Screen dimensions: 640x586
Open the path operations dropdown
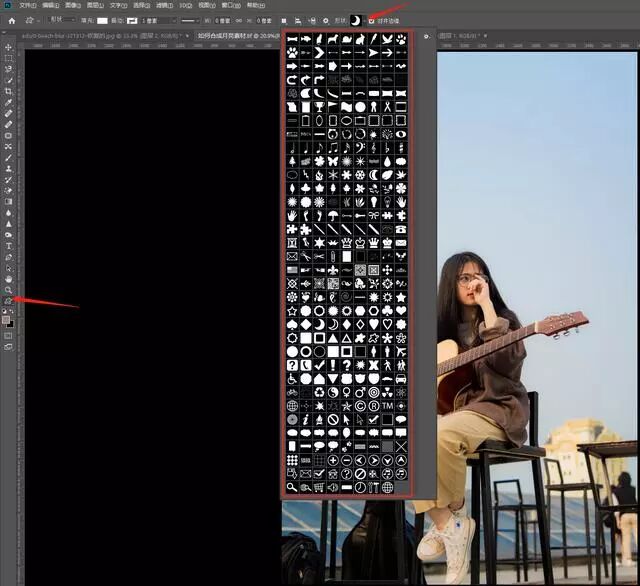click(284, 21)
